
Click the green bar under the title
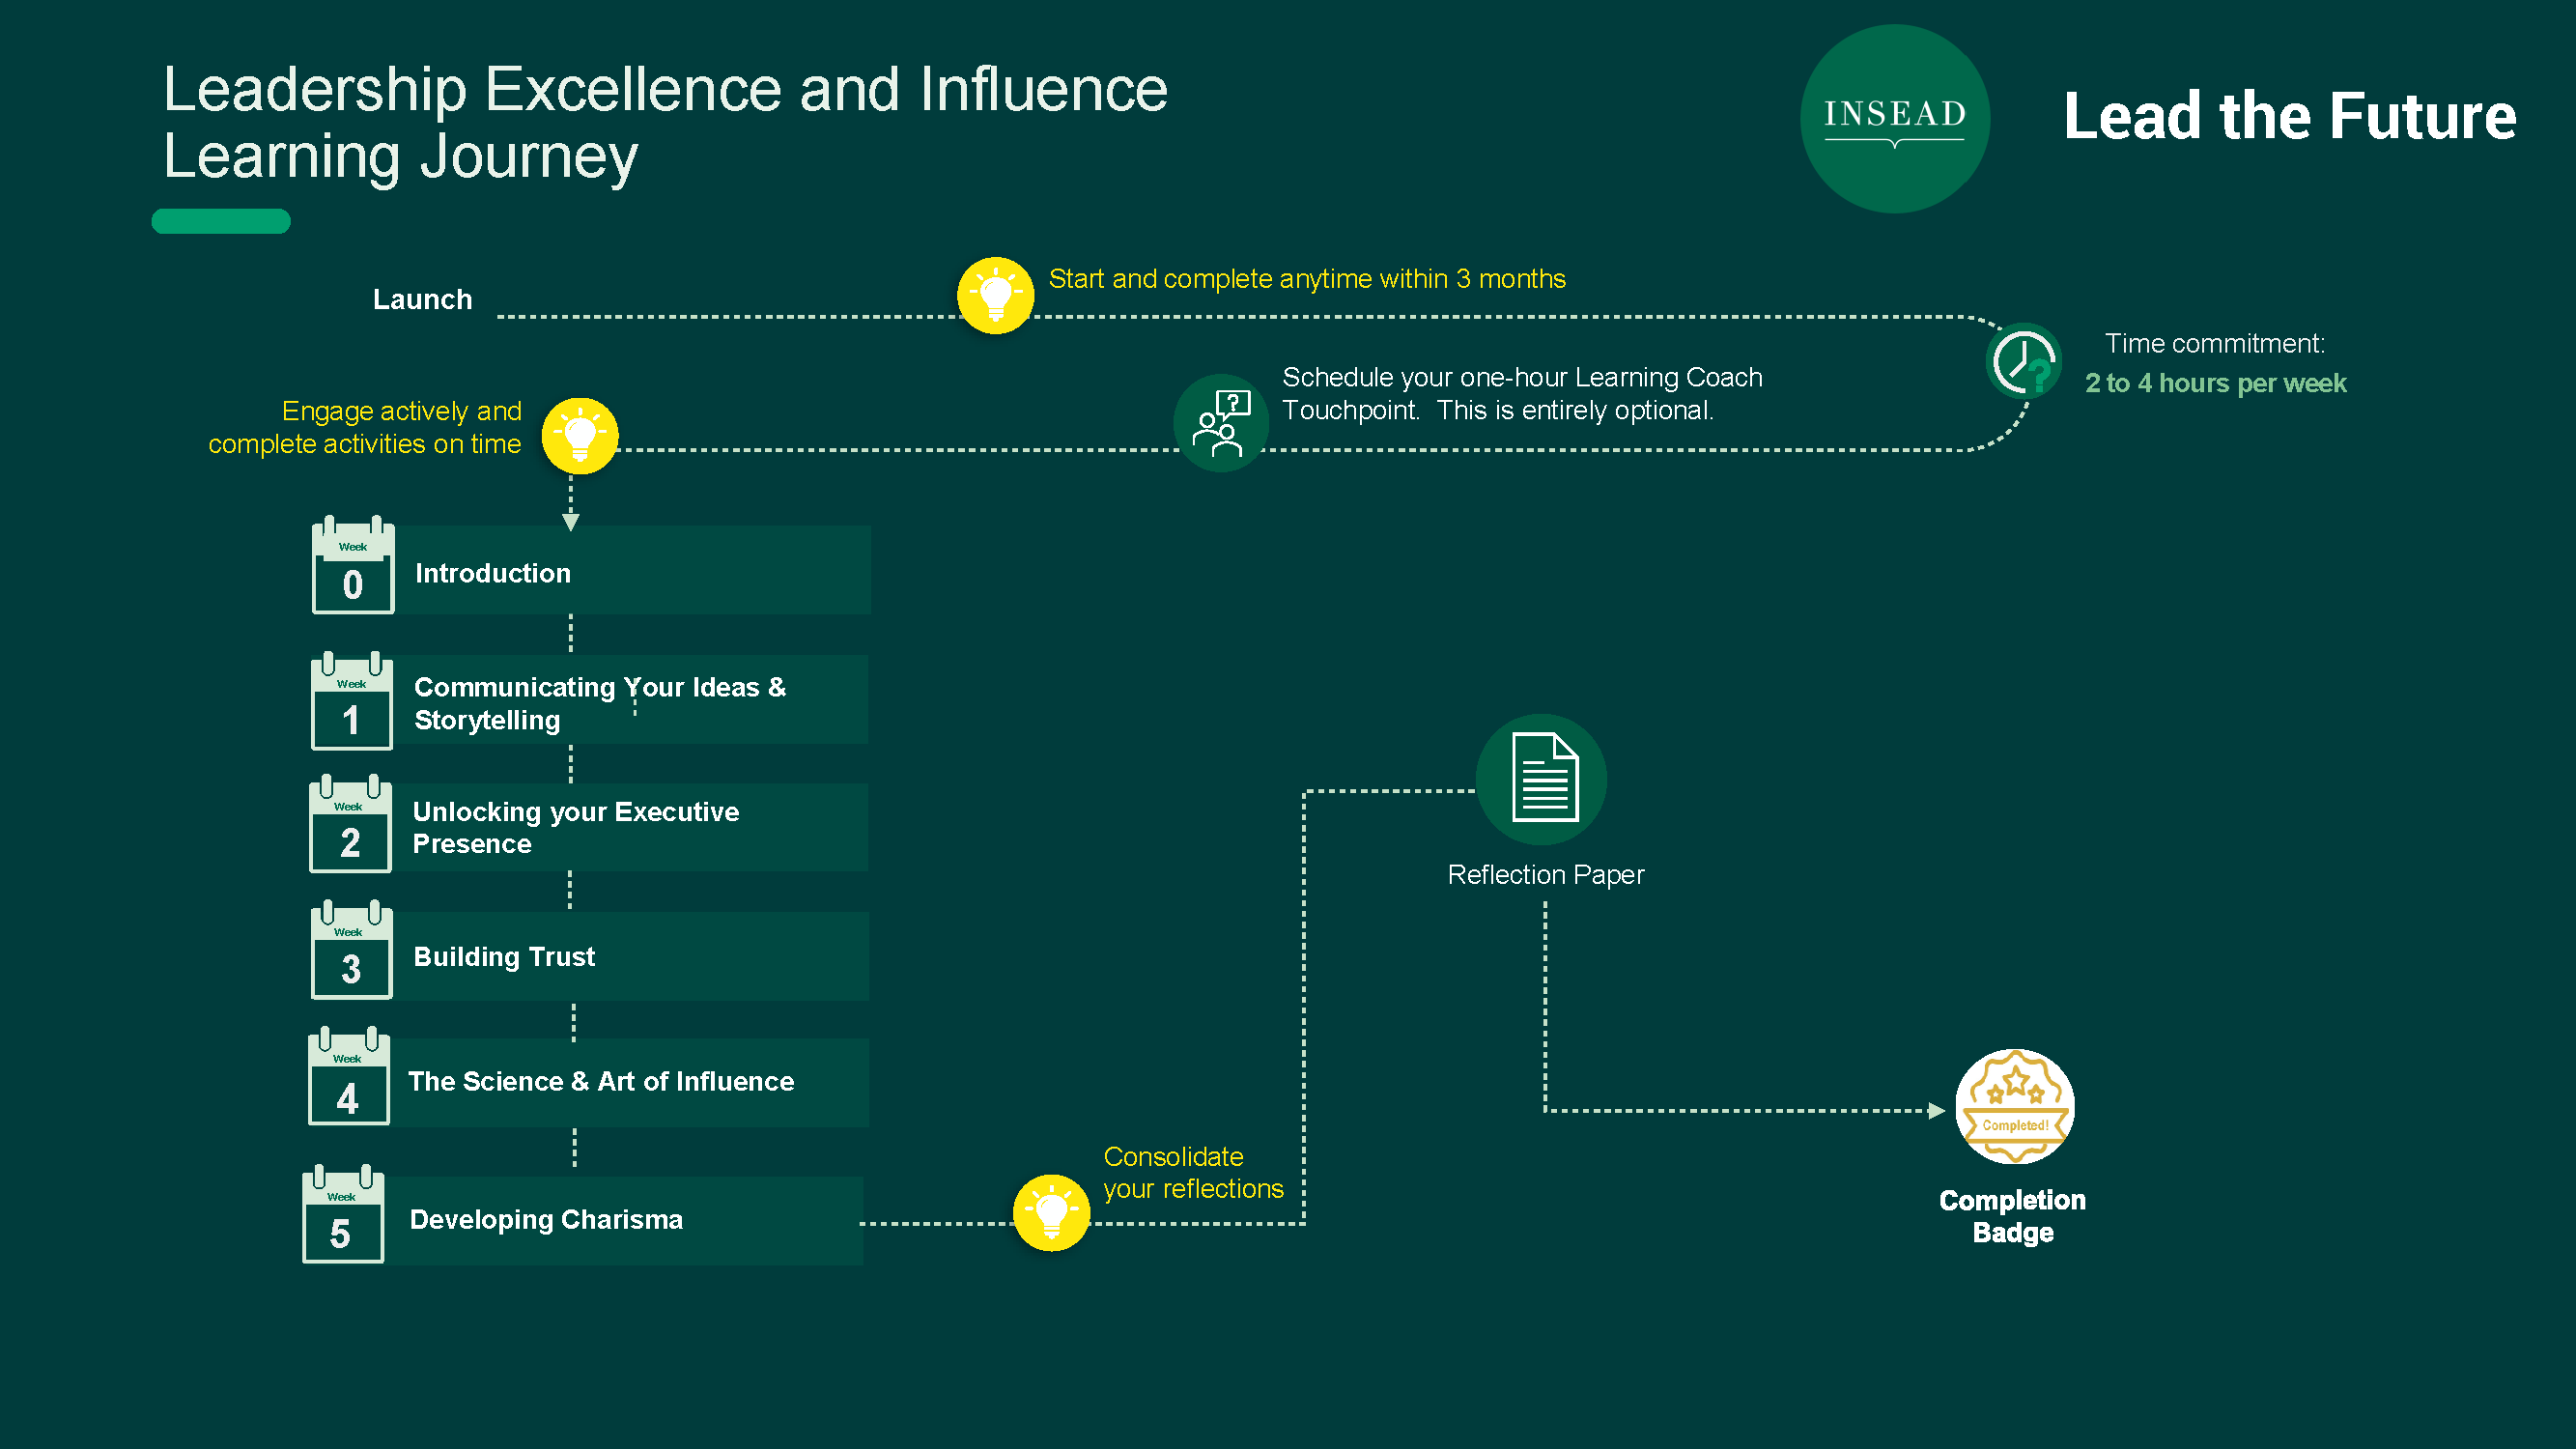click(x=221, y=221)
